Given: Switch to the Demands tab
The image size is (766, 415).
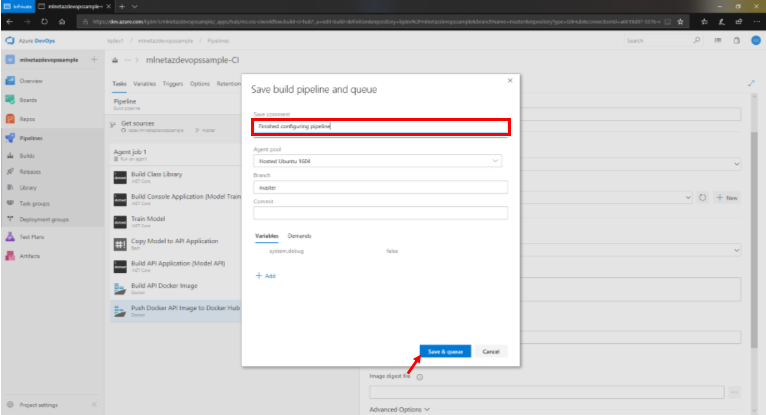Looking at the screenshot, I should (300, 234).
